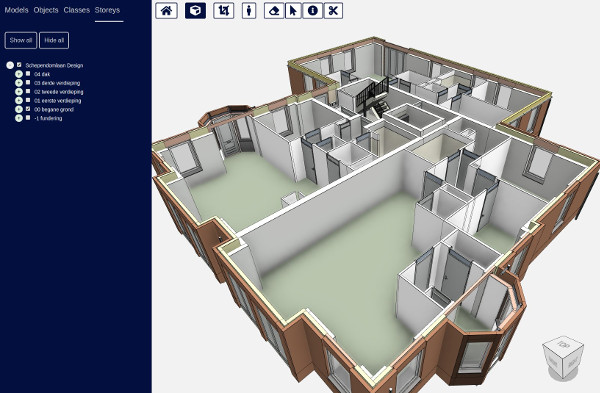Collapse the Schependomlaan Design tree node
This screenshot has width=600, height=393.
coord(10,65)
